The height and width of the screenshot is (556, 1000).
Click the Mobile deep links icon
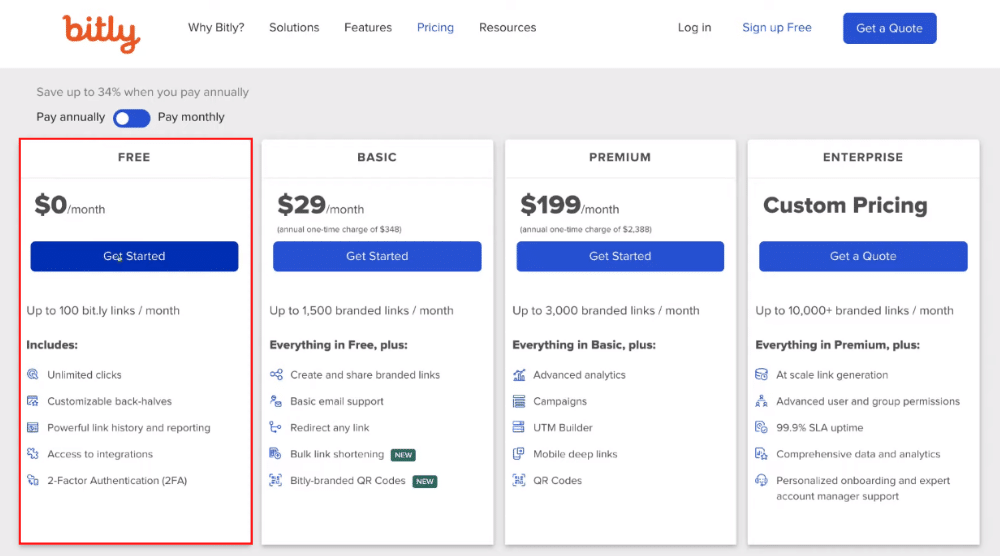[519, 453]
